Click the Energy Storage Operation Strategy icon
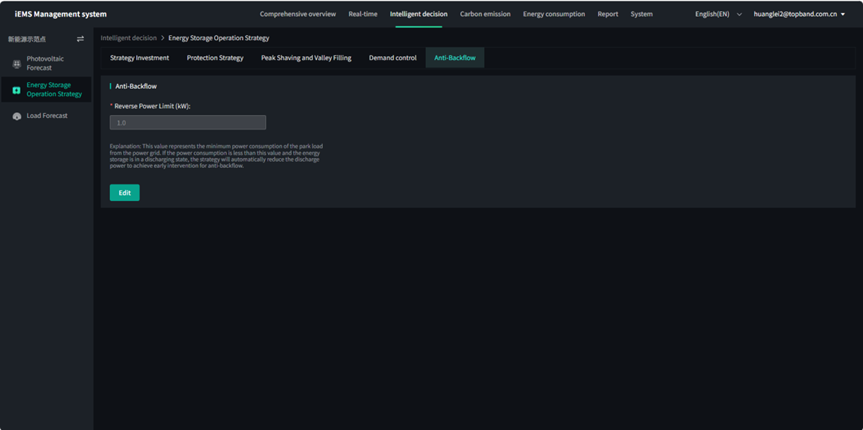 (x=16, y=90)
